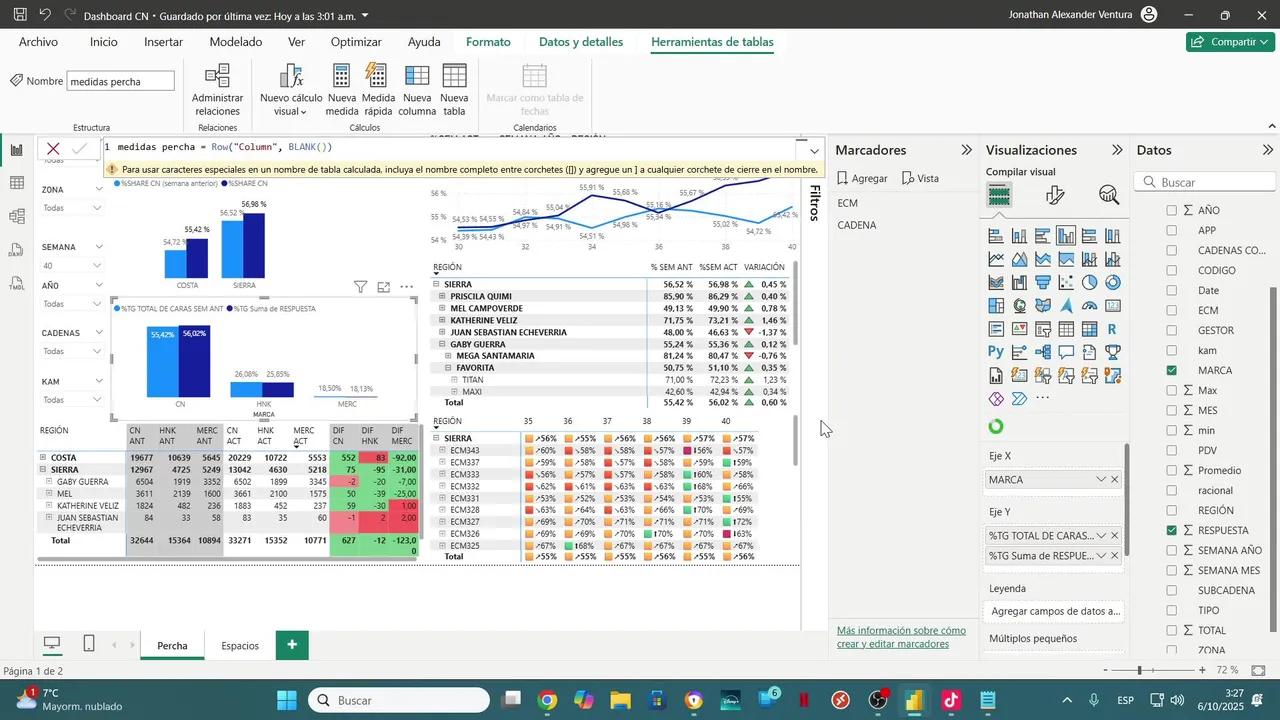Cancel the formula with the X icon
This screenshot has height=720, width=1280.
pyautogui.click(x=54, y=148)
